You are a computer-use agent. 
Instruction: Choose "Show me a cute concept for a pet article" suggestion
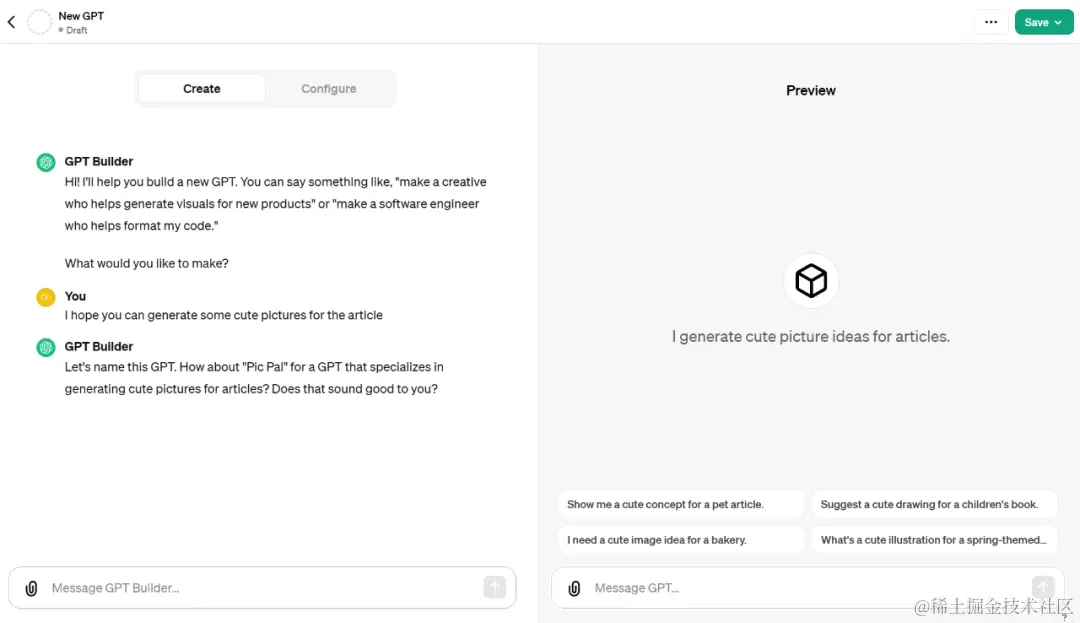tap(681, 504)
